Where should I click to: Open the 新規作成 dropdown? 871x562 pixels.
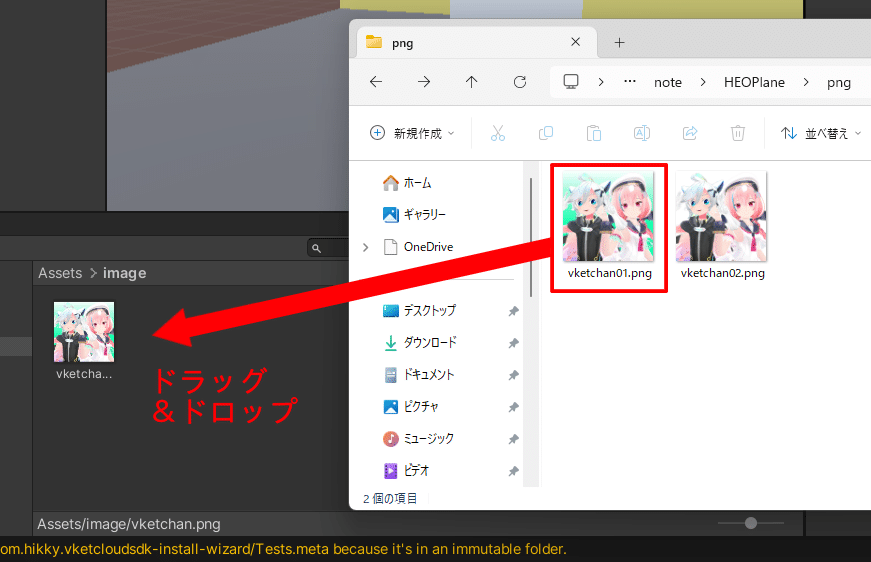click(412, 133)
